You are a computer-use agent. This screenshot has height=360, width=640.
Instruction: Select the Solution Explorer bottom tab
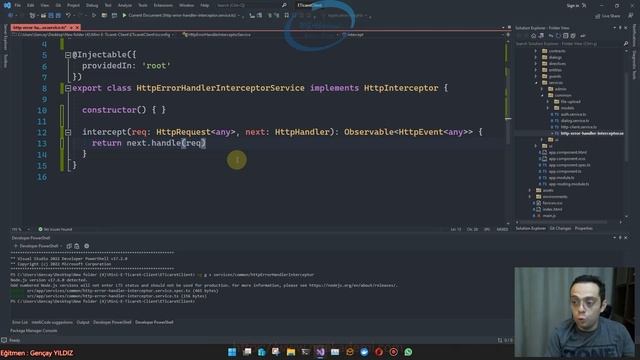(531, 229)
